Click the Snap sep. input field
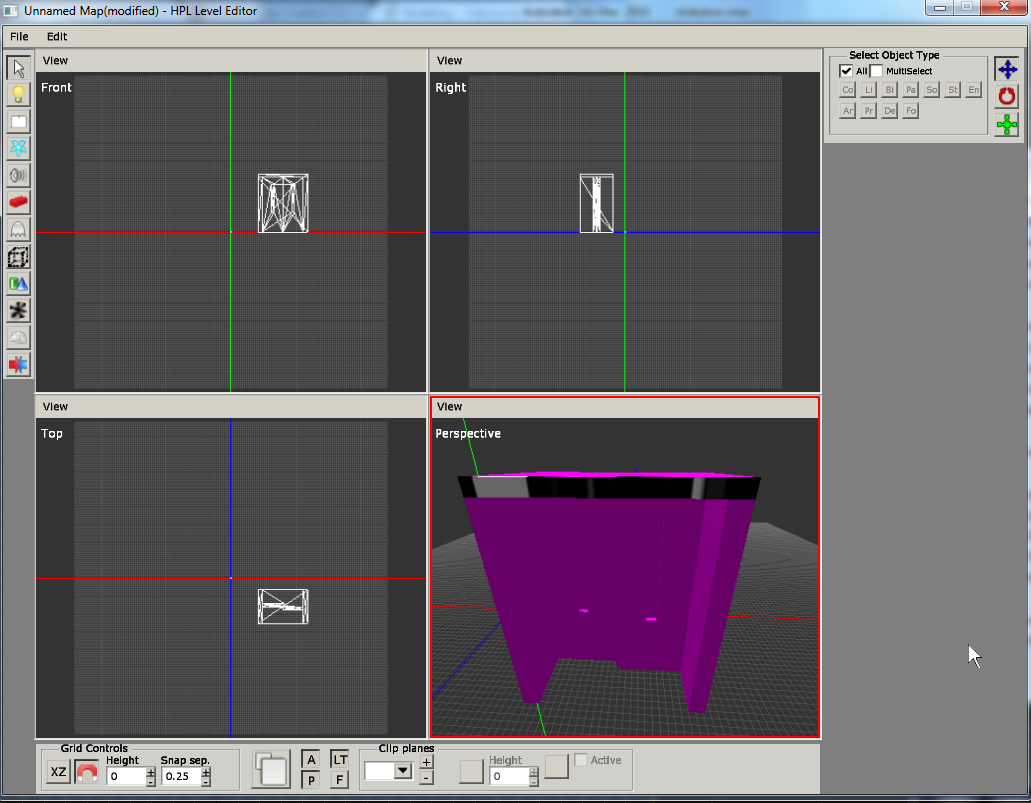The width and height of the screenshot is (1031, 803). 178,776
